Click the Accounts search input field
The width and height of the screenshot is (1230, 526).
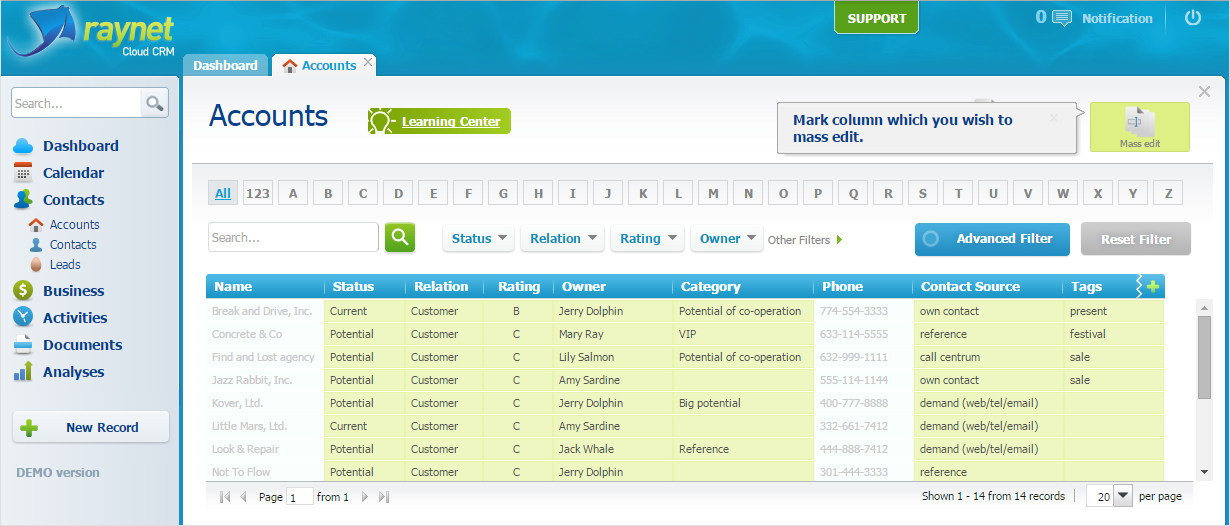(294, 238)
